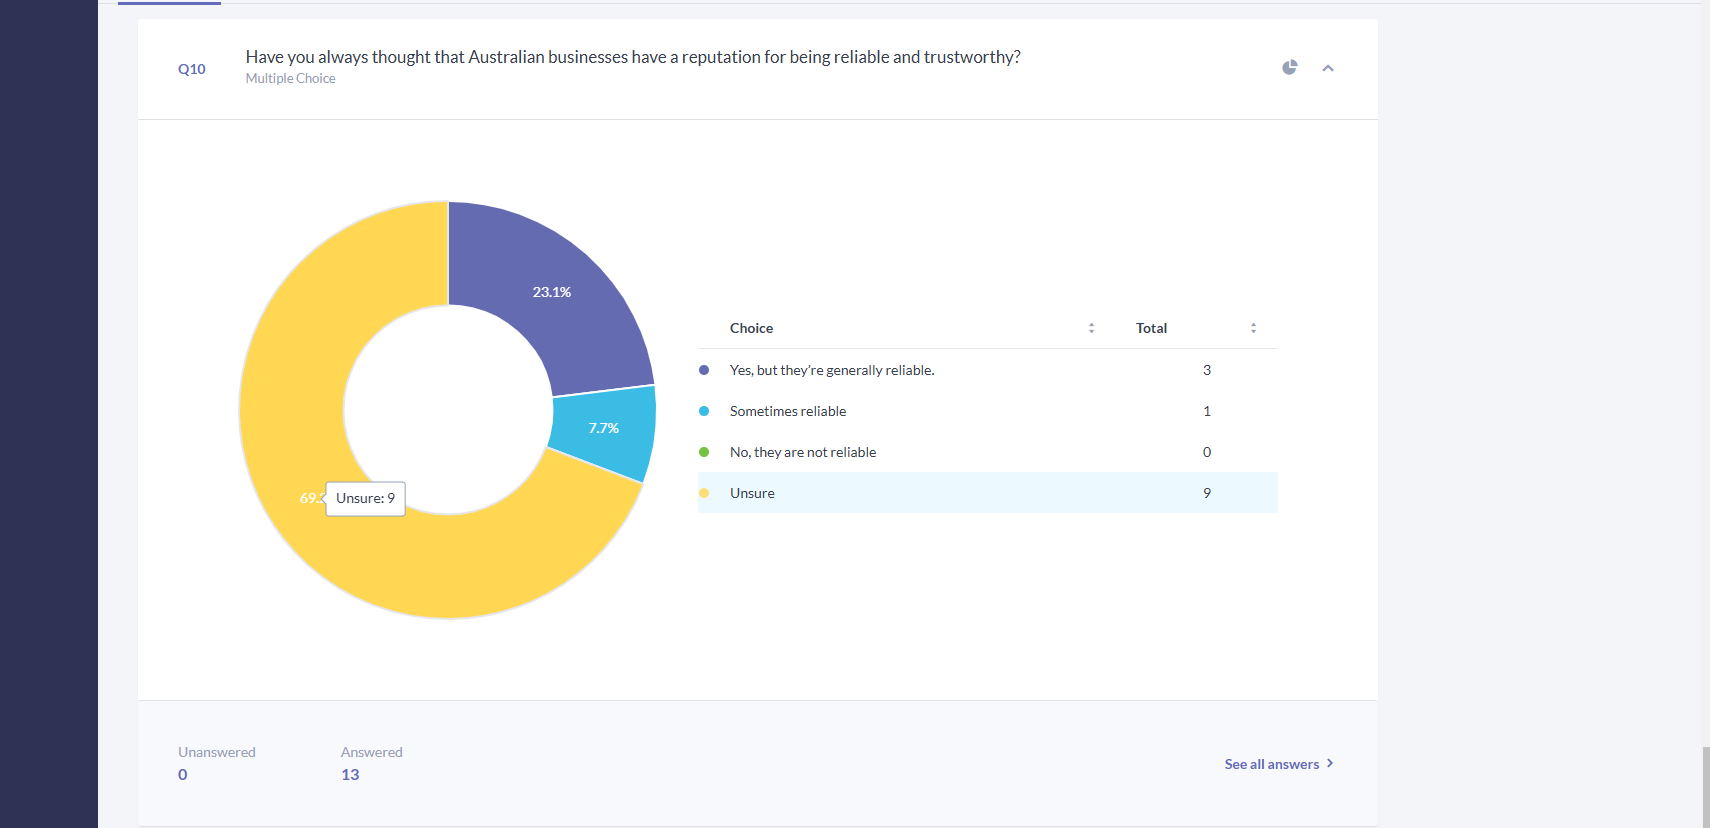Click the blue 7.7% donut segment

[604, 428]
